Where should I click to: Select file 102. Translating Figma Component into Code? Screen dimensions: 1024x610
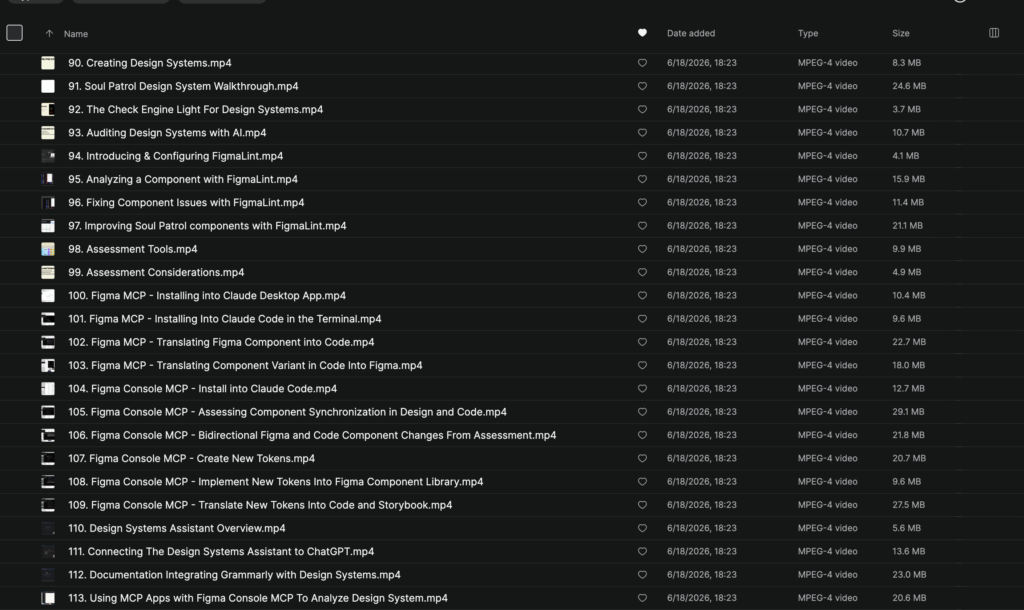[221, 342]
